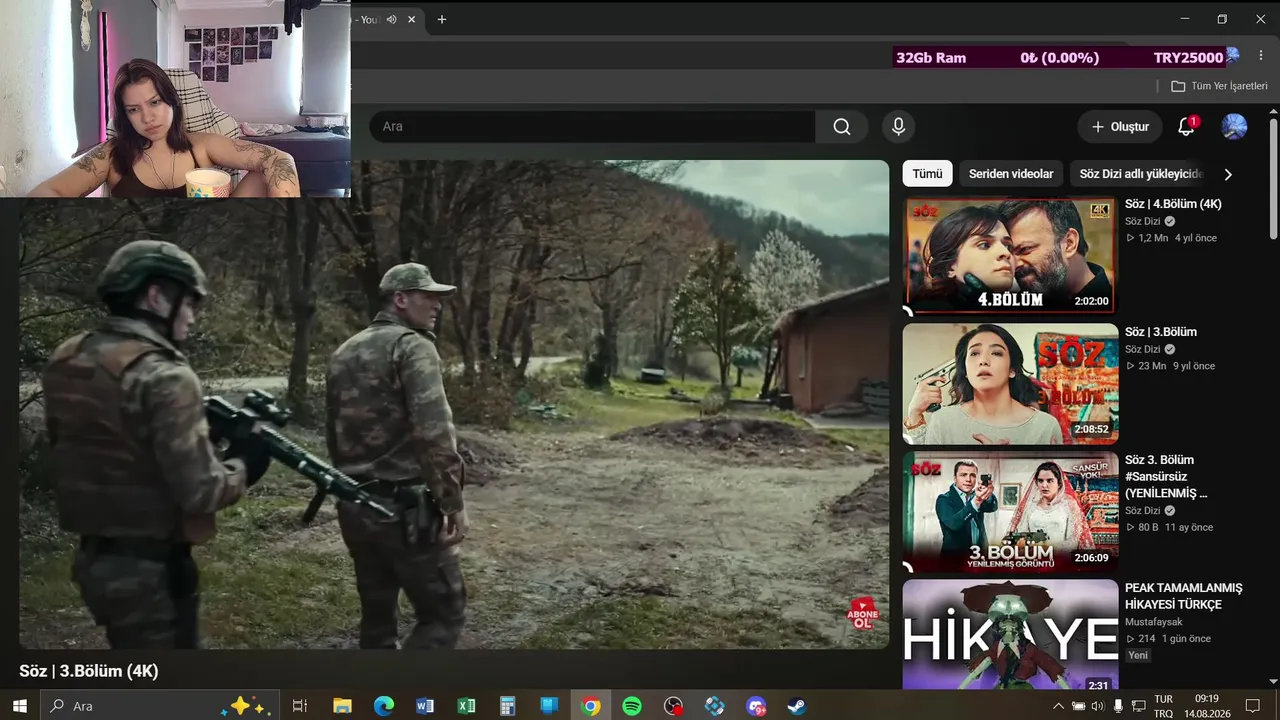Click the YouTube search magnifier button
This screenshot has width=1280, height=720.
click(x=841, y=127)
